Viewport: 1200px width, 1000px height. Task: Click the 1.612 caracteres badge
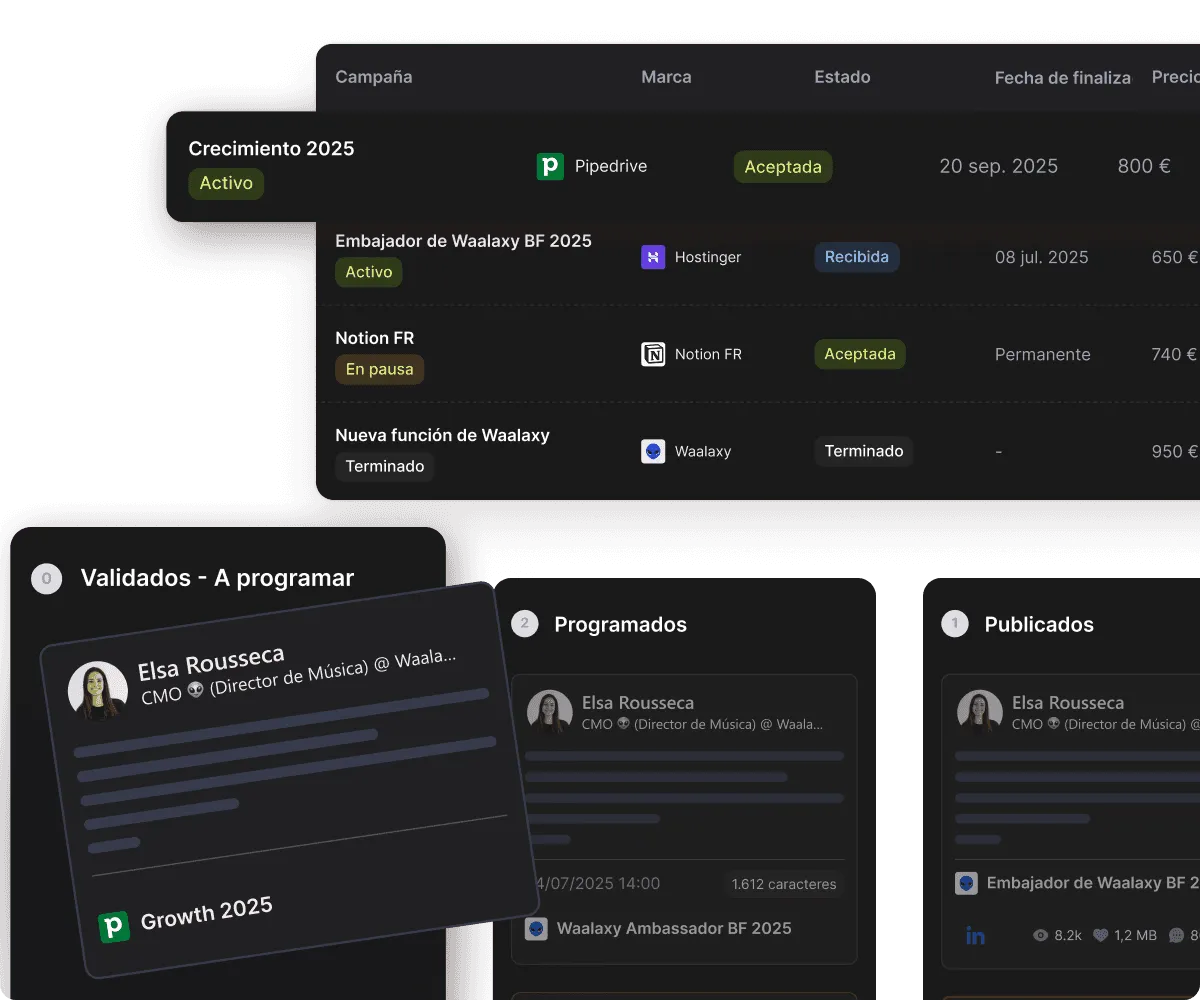(x=784, y=884)
